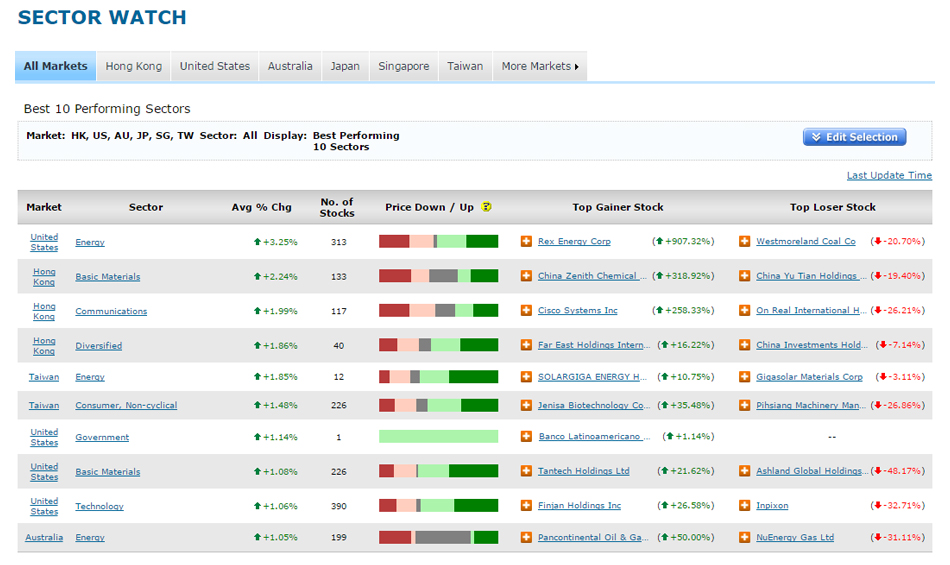Open Cisco Systems Inc stock link
Screen dimensions: 950x565
[x=577, y=310]
